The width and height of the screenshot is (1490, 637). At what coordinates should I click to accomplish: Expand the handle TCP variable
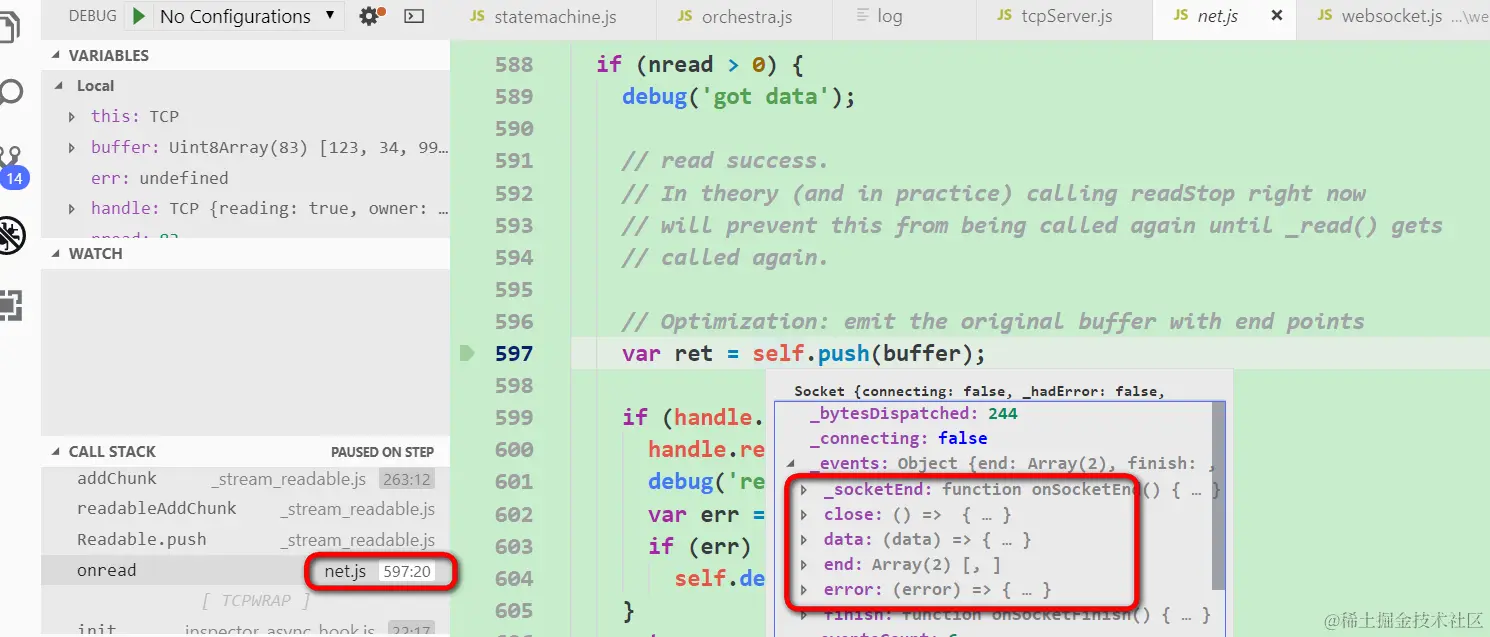pos(72,209)
